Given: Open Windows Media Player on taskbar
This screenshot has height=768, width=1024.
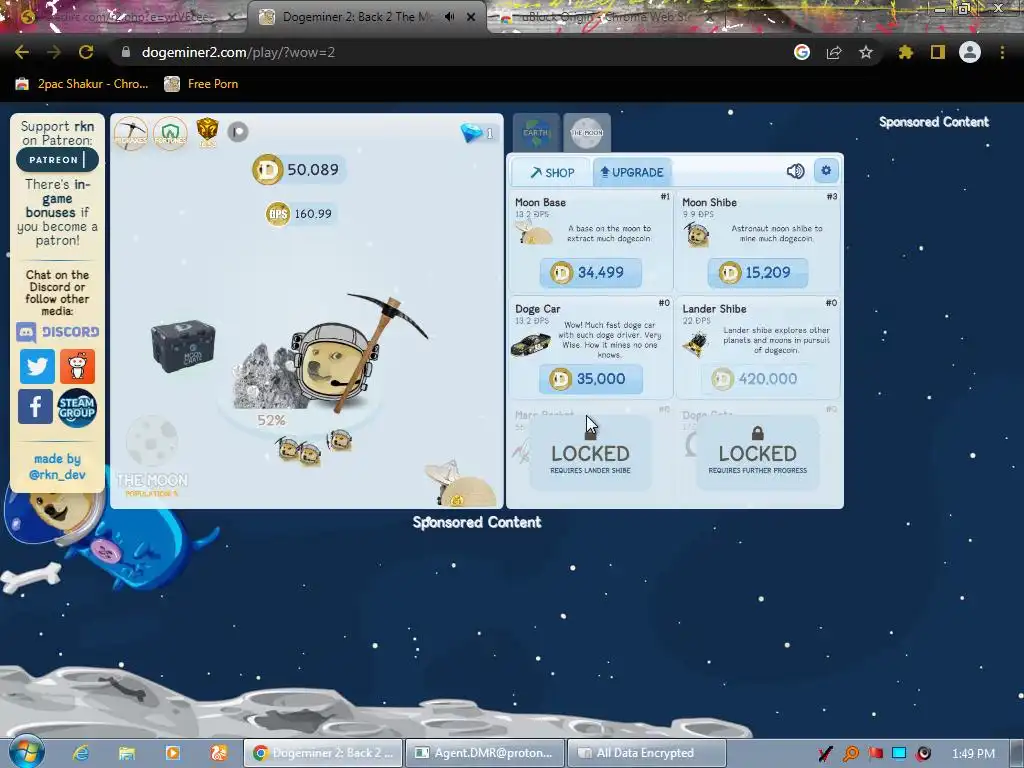Looking at the screenshot, I should pos(172,753).
